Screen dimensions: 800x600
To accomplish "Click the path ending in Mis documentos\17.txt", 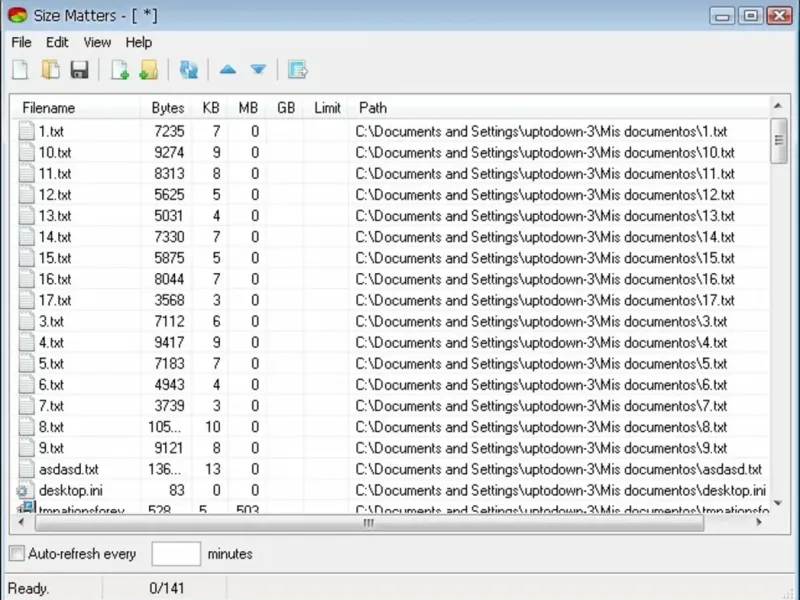I will click(545, 300).
